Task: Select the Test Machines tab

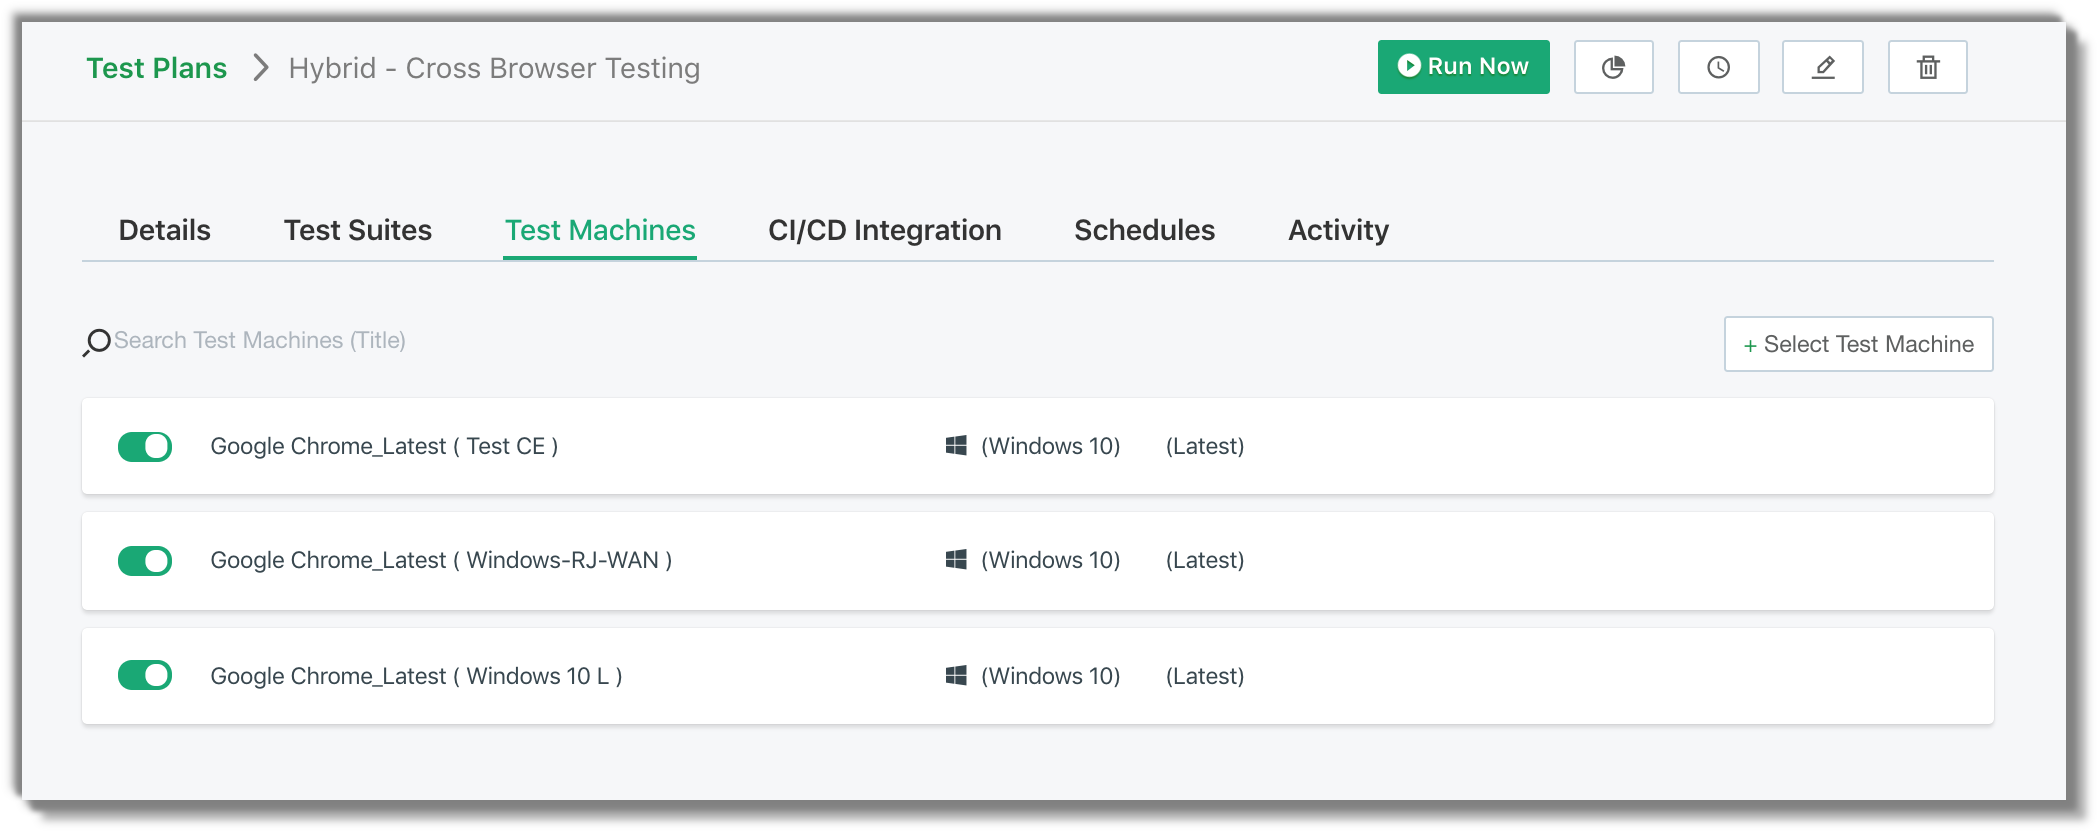Action: tap(600, 230)
